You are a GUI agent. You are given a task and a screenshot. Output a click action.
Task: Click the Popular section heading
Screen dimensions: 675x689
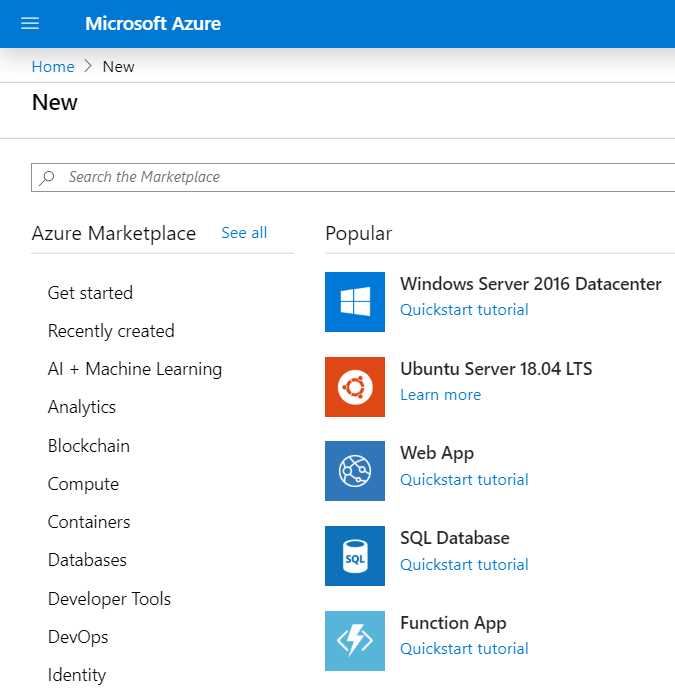pos(358,233)
